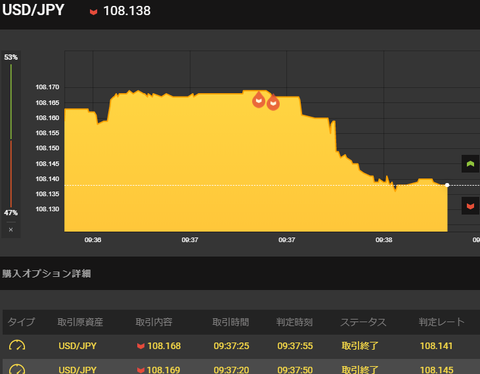This screenshot has width=480, height=374.
Task: Click USD/JPY in the 09:37:25 trade row
Action: click(x=77, y=346)
